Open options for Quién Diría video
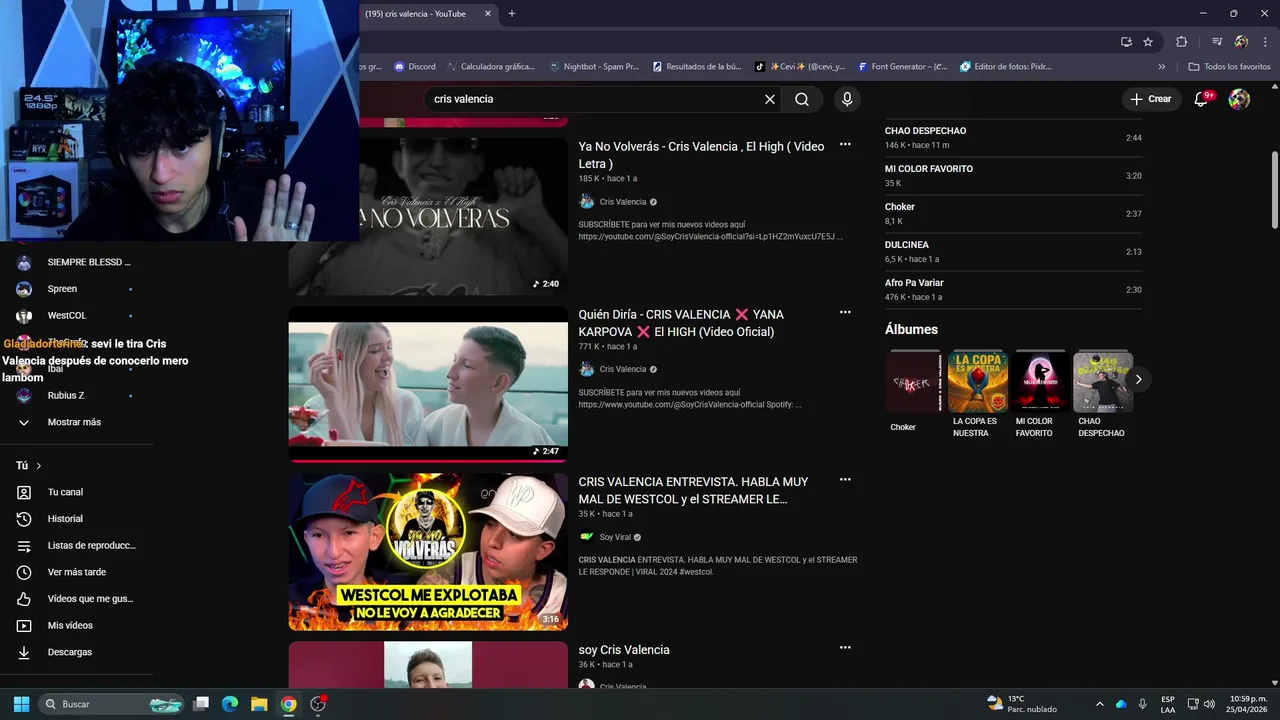Viewport: 1280px width, 720px height. pos(845,312)
